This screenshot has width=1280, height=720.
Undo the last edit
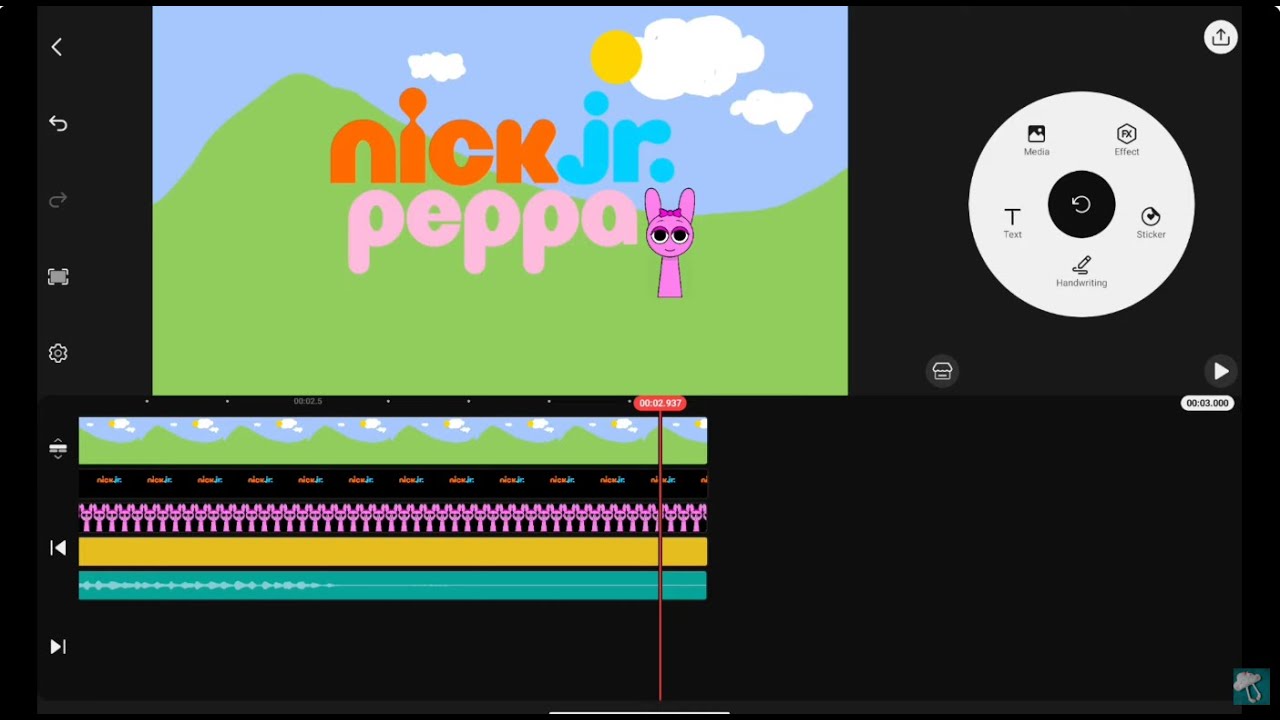coord(58,124)
